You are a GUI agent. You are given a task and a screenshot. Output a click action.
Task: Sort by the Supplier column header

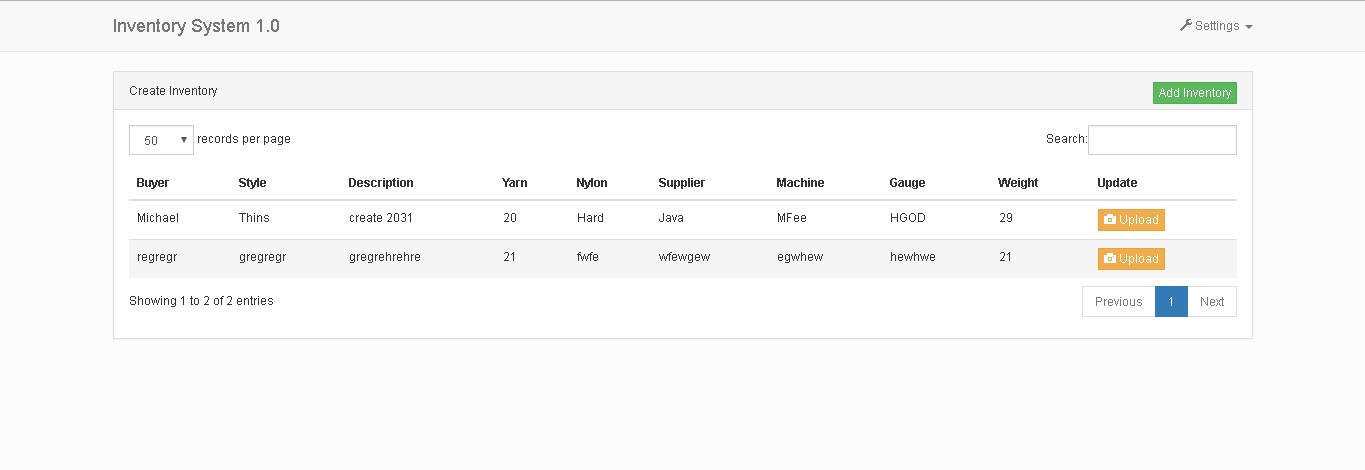(x=682, y=183)
